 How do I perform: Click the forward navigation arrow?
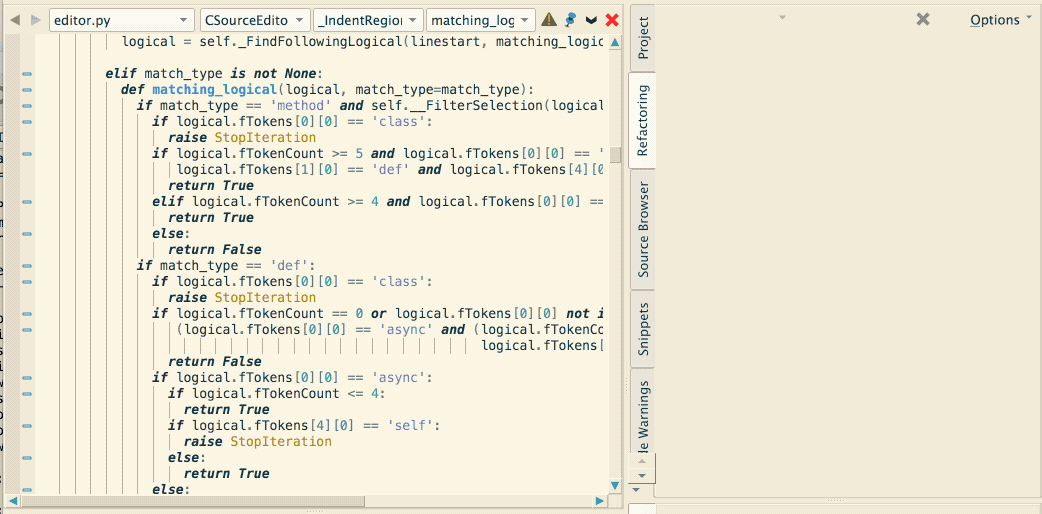click(x=35, y=20)
